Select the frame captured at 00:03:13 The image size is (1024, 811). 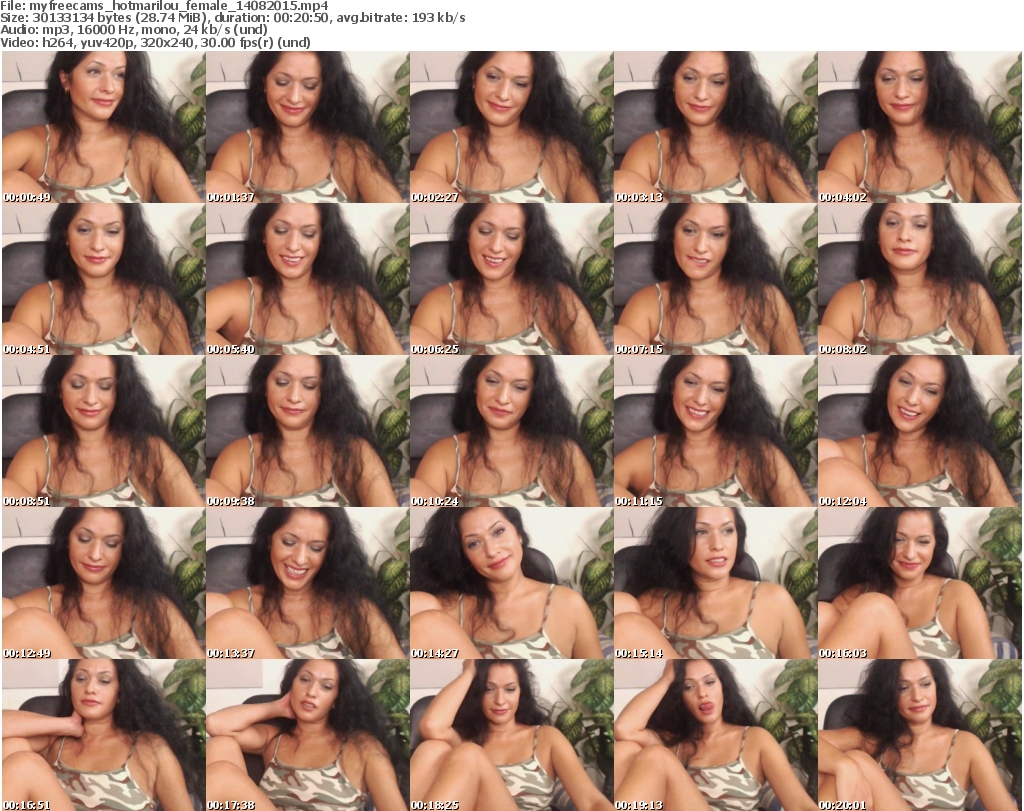click(x=715, y=127)
